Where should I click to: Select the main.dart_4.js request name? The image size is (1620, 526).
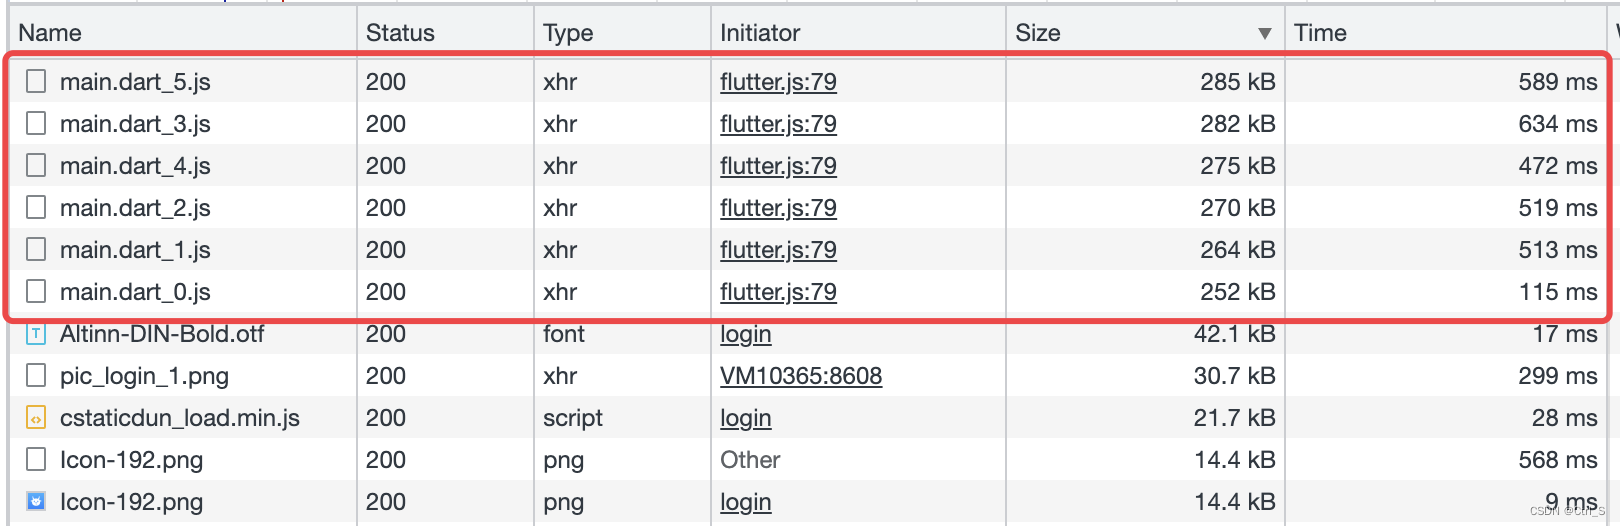point(135,166)
